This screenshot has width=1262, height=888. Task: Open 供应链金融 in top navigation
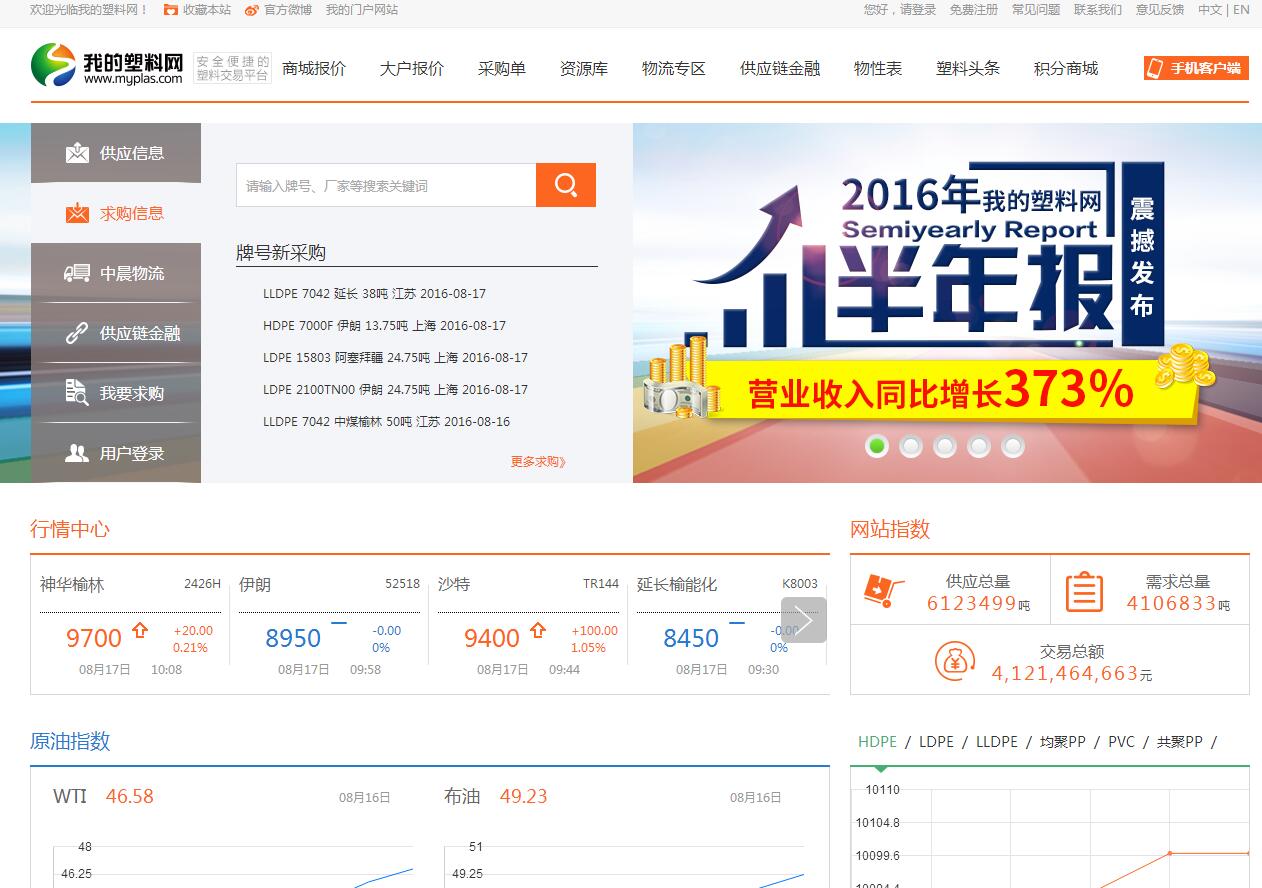tap(780, 69)
